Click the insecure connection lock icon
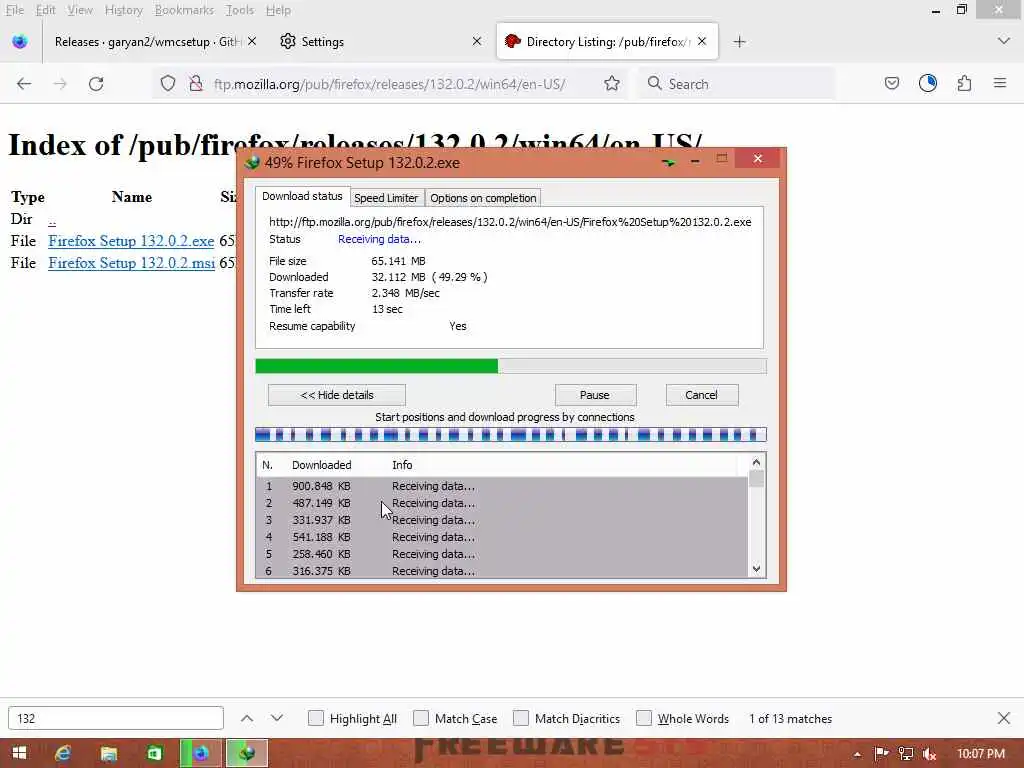The width and height of the screenshot is (1024, 768). [195, 84]
